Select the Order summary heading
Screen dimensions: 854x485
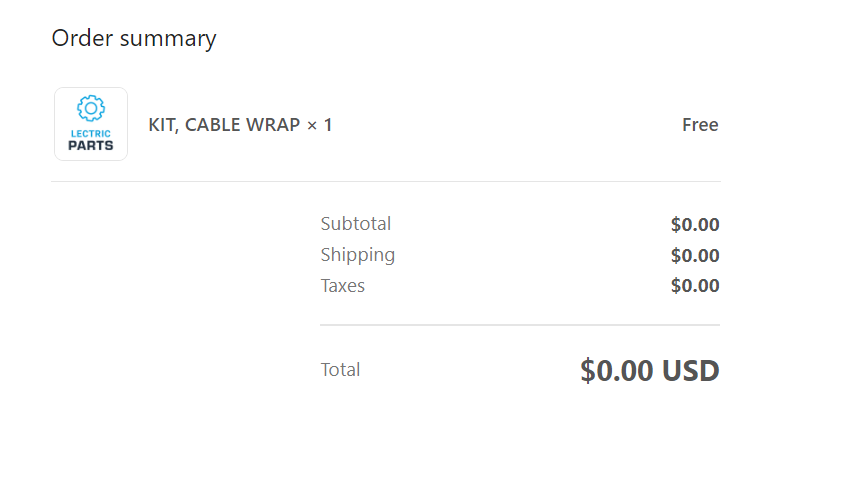coord(134,39)
